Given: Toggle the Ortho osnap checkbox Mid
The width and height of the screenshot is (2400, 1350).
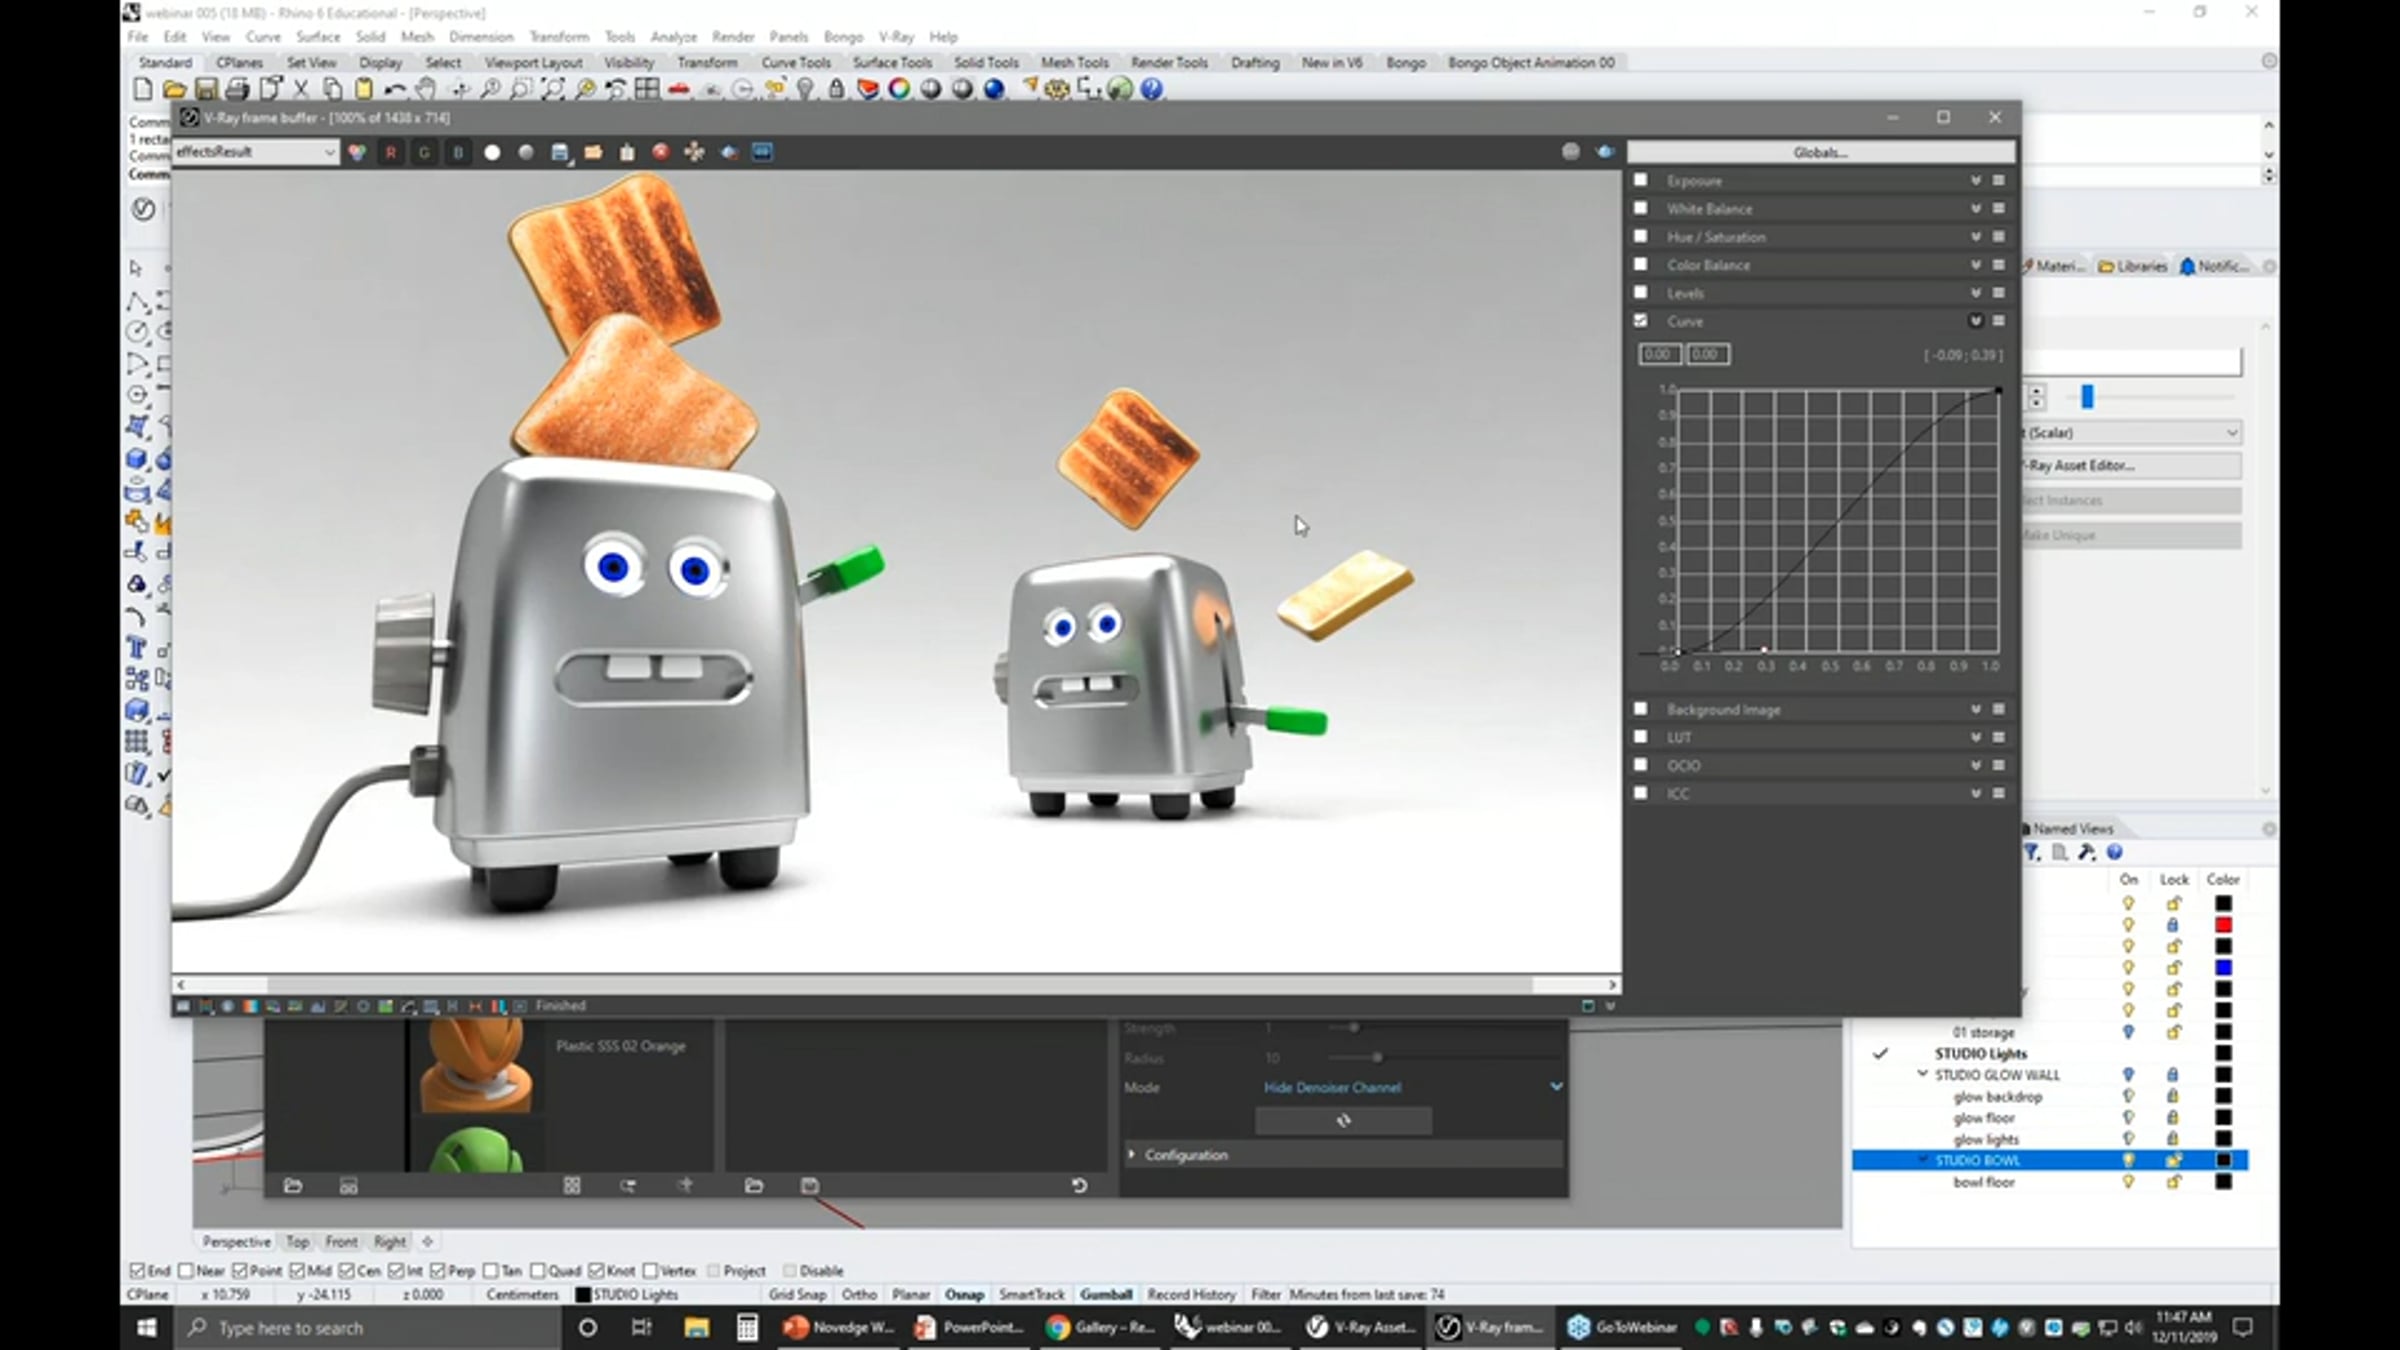Looking at the screenshot, I should [x=297, y=1271].
